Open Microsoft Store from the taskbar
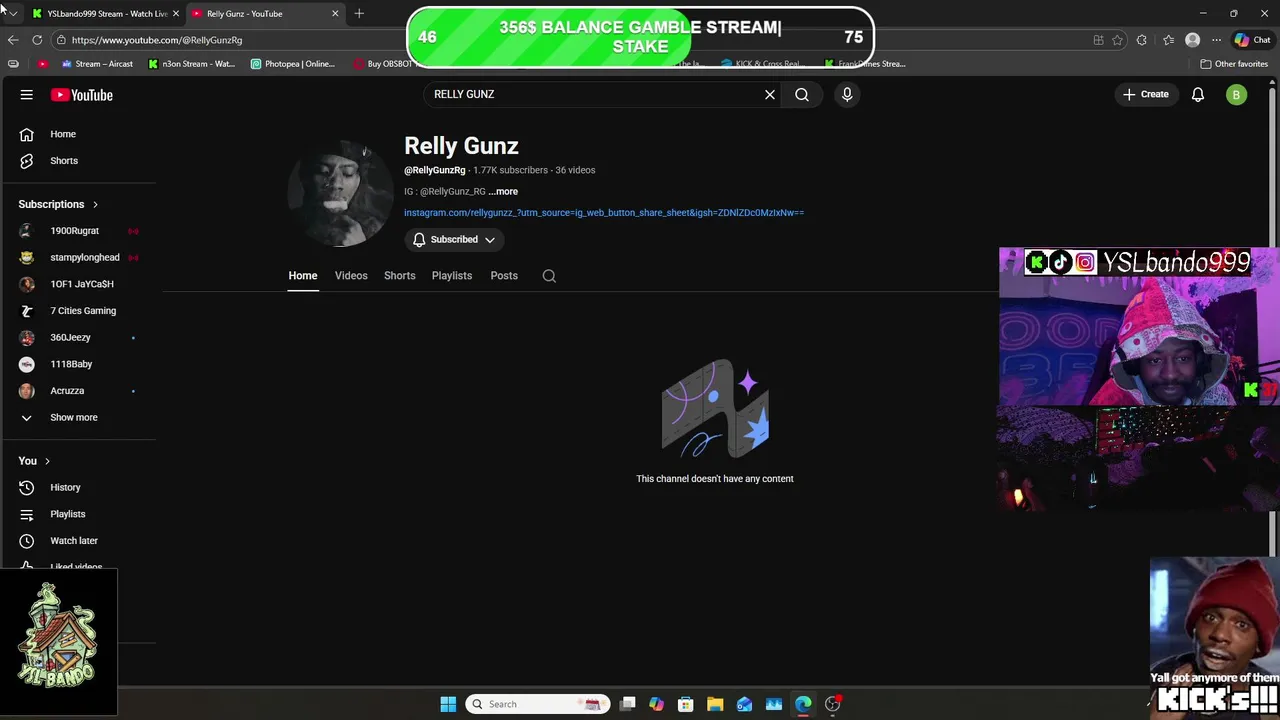 coord(686,704)
